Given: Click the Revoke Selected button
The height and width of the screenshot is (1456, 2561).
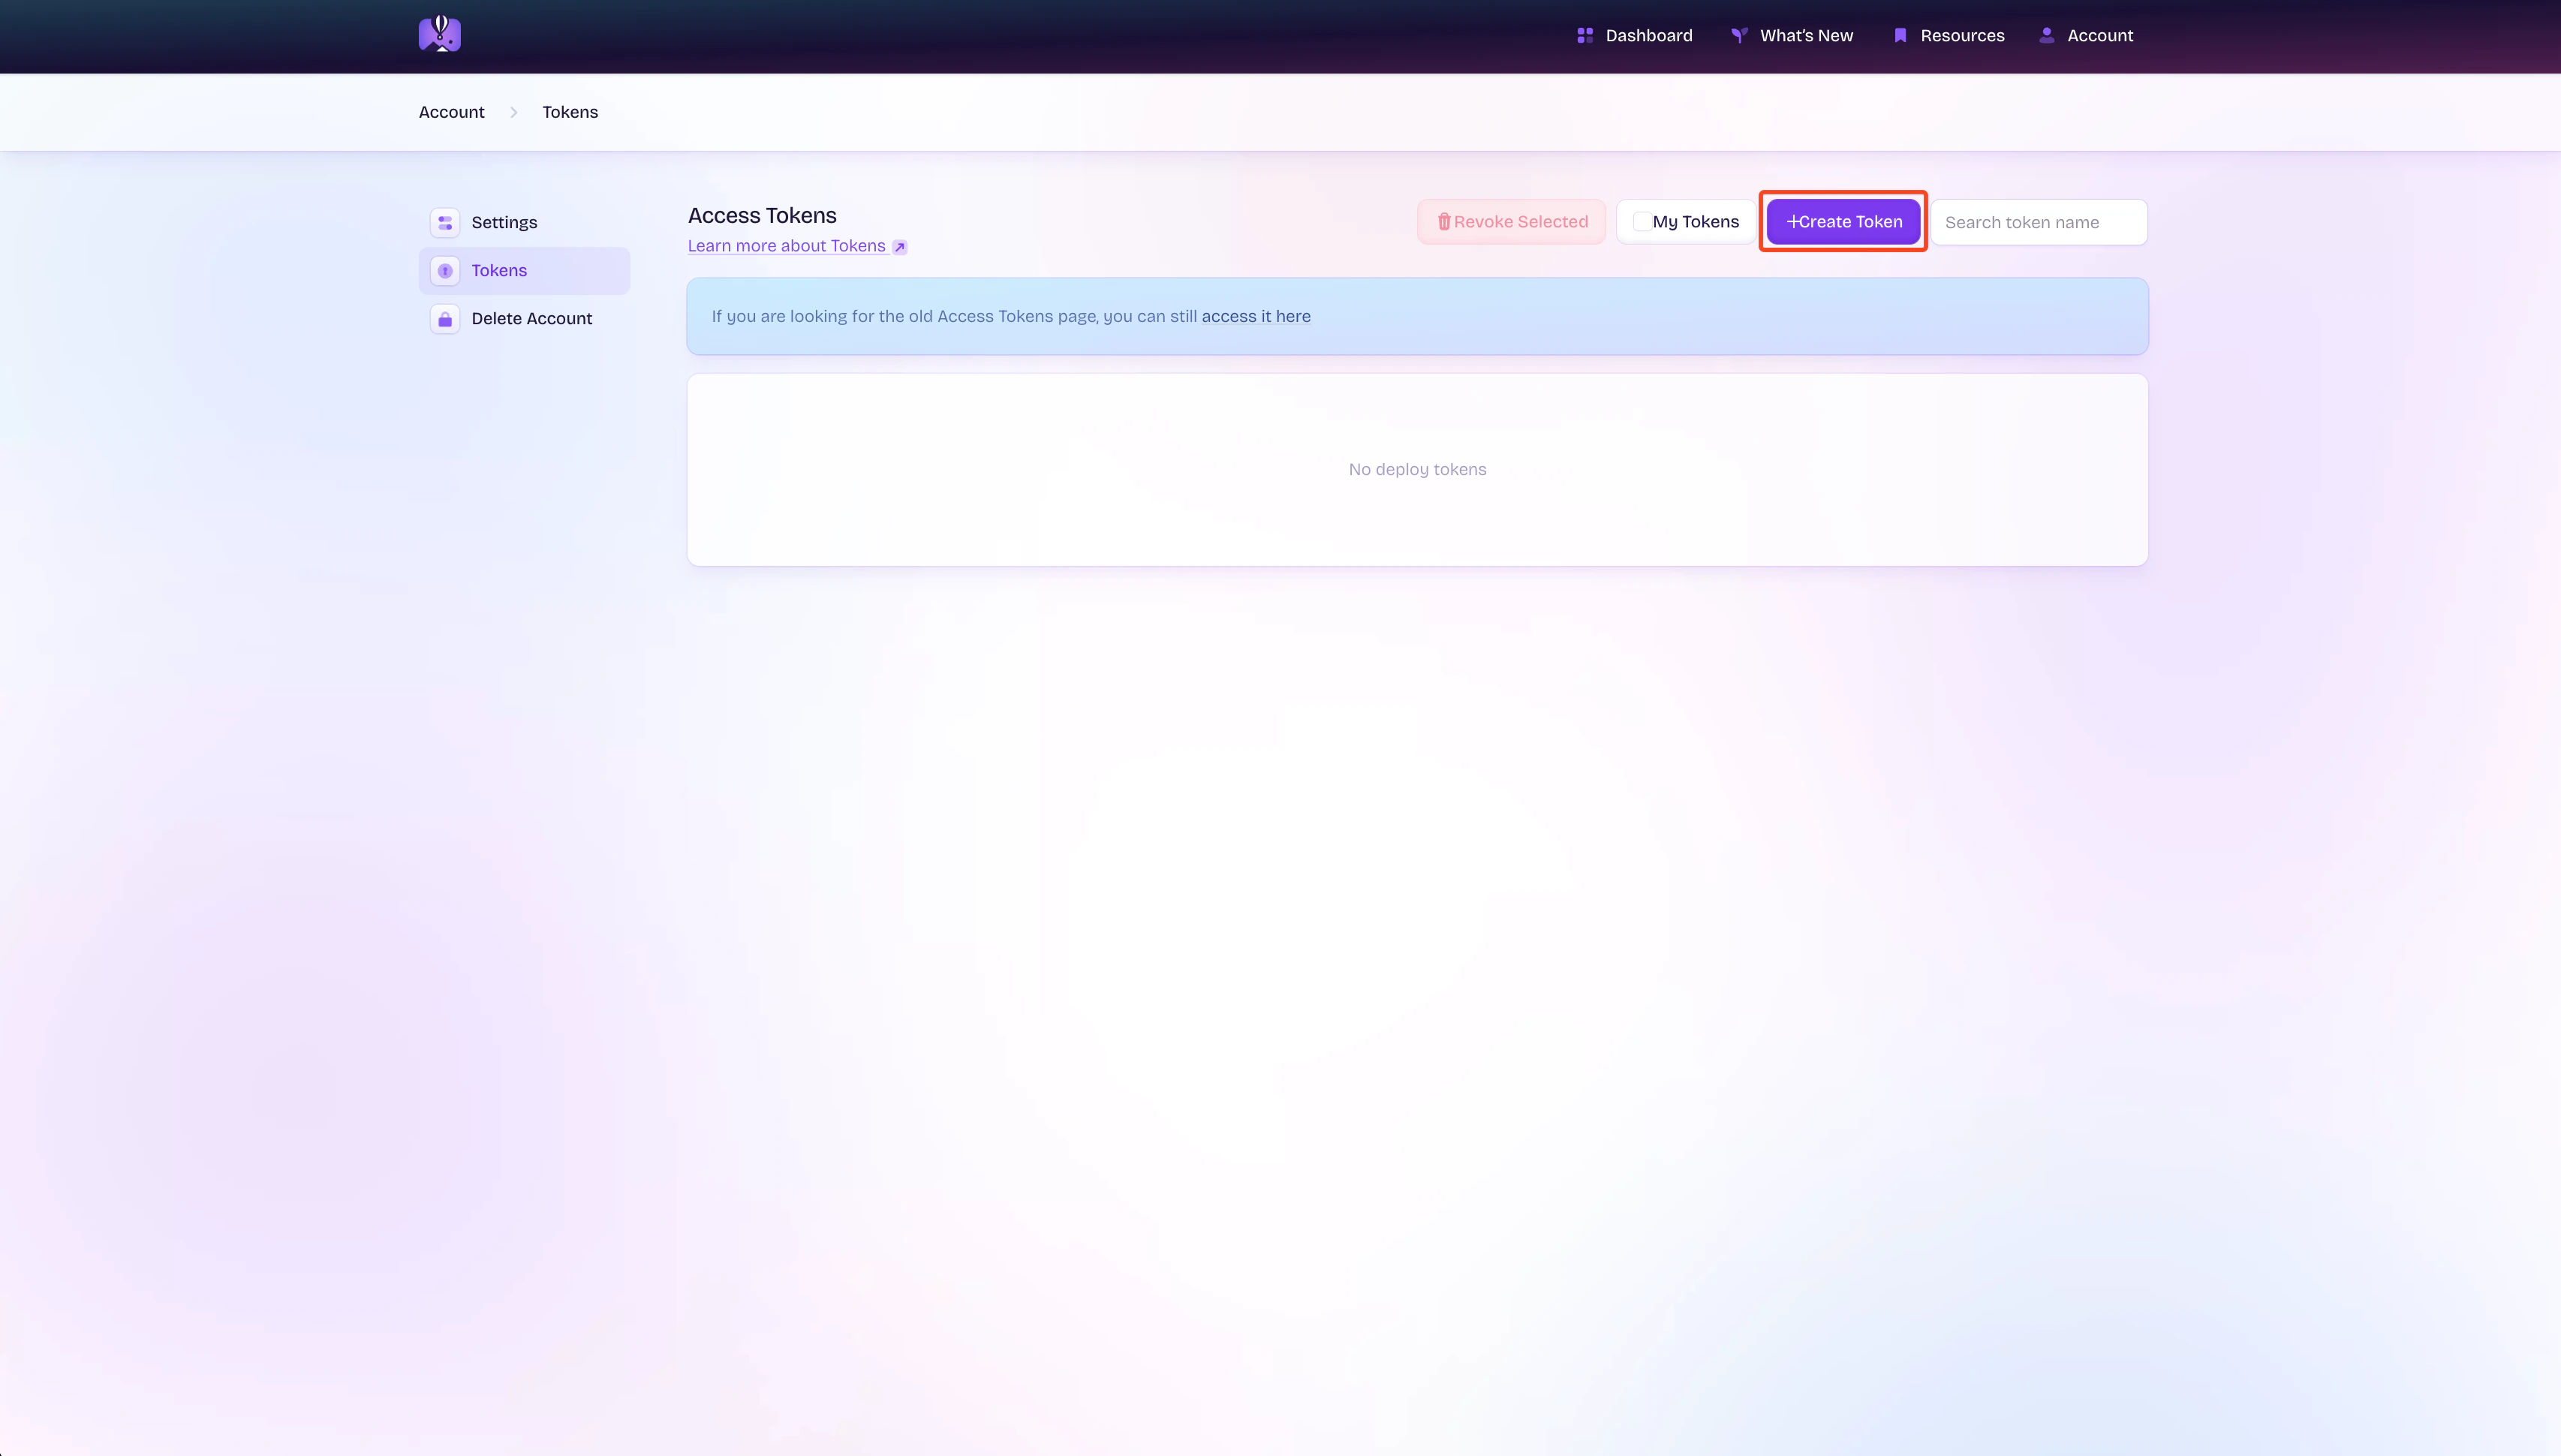Looking at the screenshot, I should tap(1511, 221).
